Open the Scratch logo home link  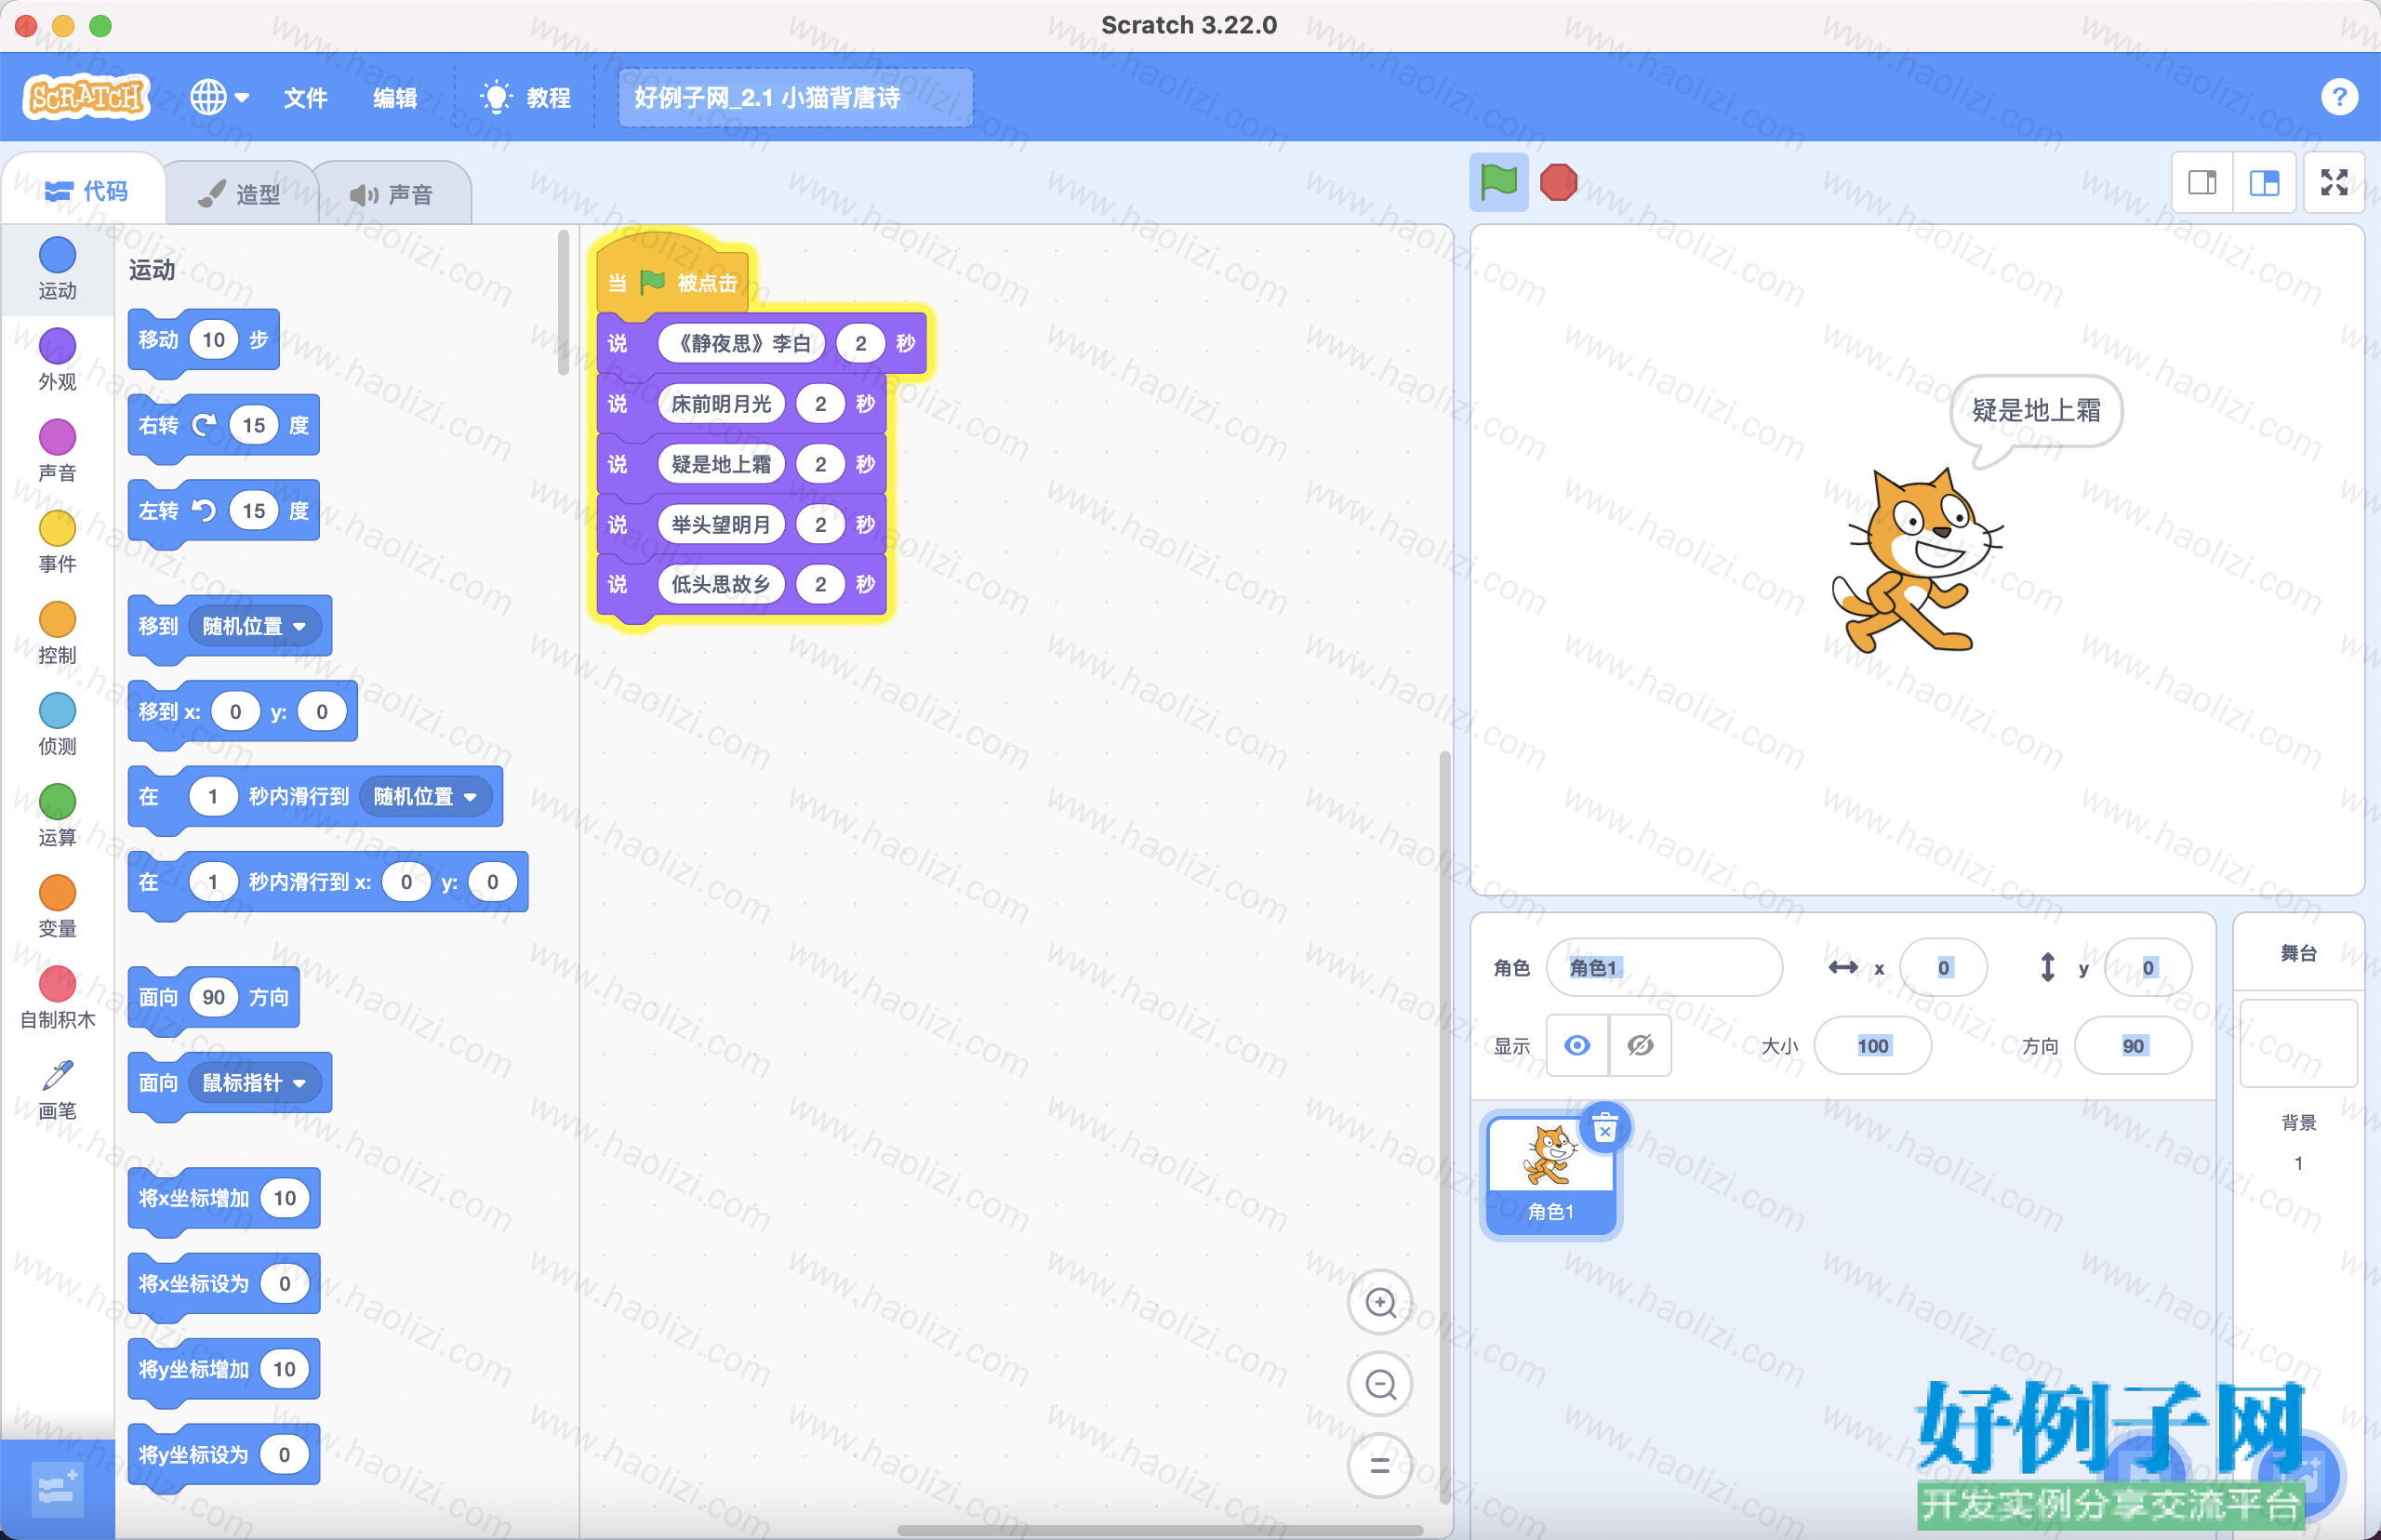(x=86, y=97)
